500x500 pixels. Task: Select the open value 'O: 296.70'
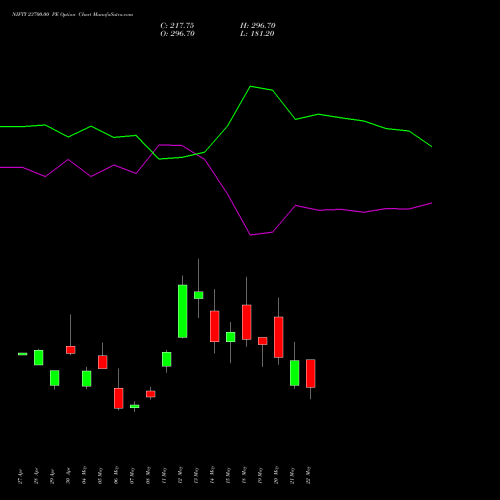[177, 34]
